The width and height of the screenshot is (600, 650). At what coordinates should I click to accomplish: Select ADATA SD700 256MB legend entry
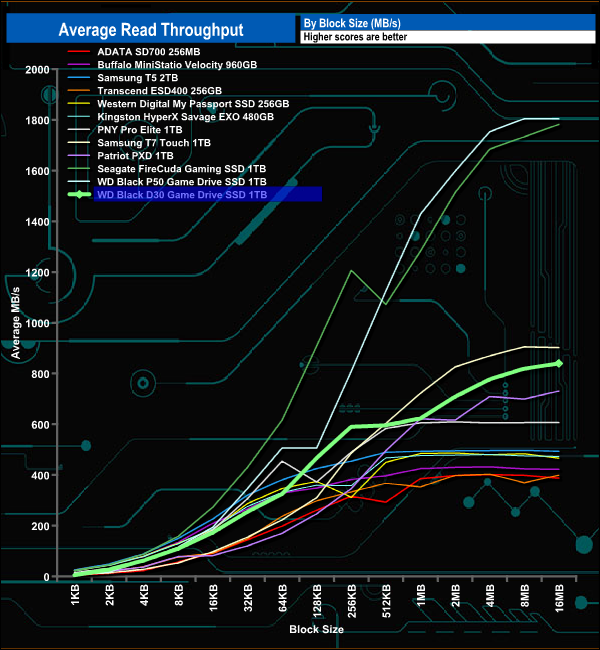tap(148, 52)
